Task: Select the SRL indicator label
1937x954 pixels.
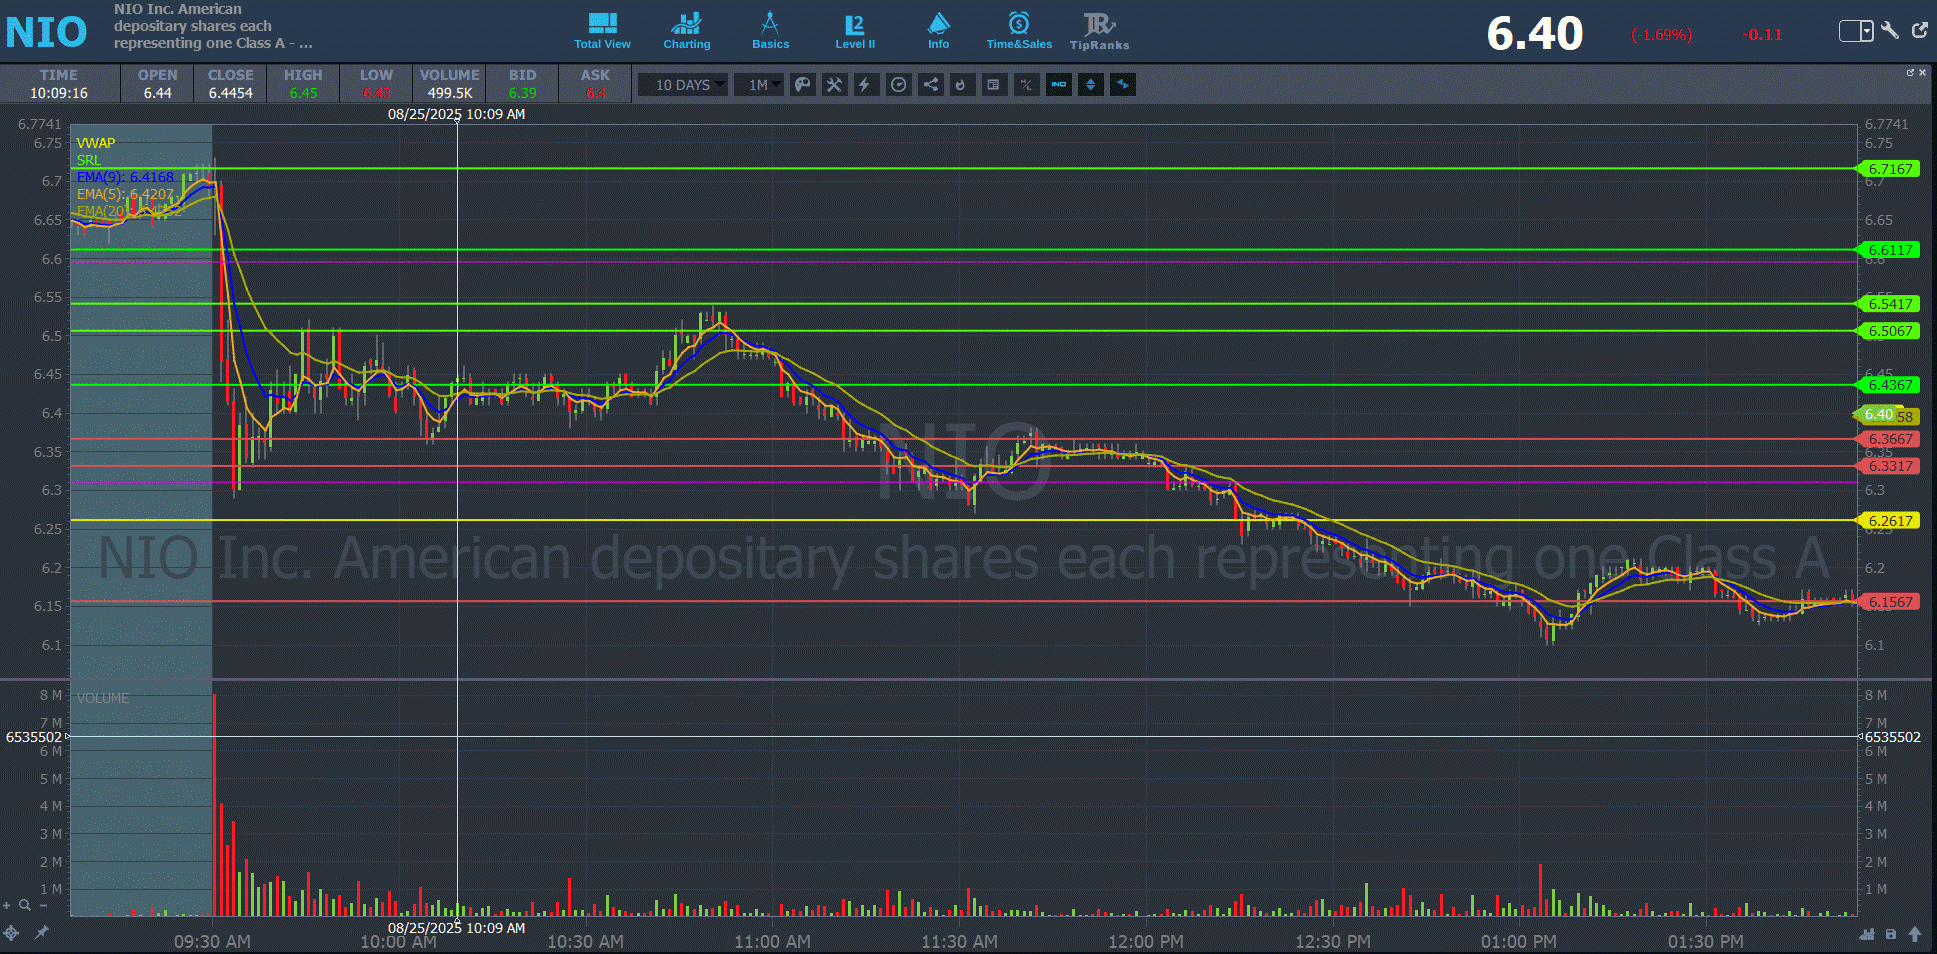Action: [89, 160]
